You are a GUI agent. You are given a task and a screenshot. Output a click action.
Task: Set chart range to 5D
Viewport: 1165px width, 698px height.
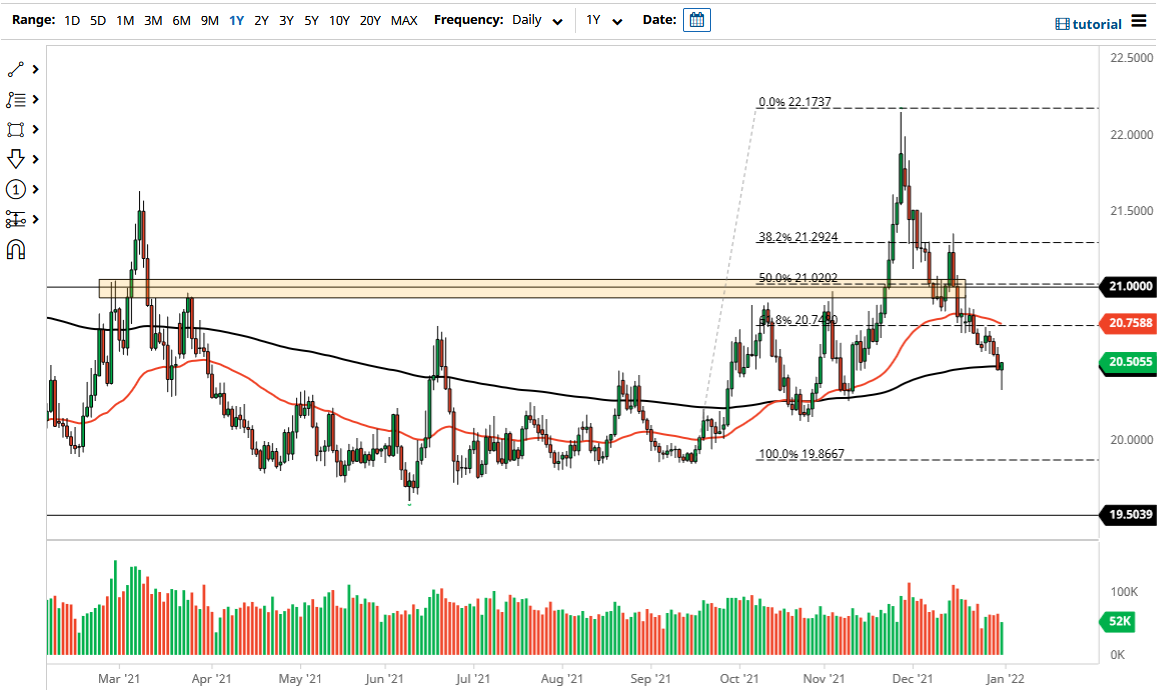[x=97, y=19]
